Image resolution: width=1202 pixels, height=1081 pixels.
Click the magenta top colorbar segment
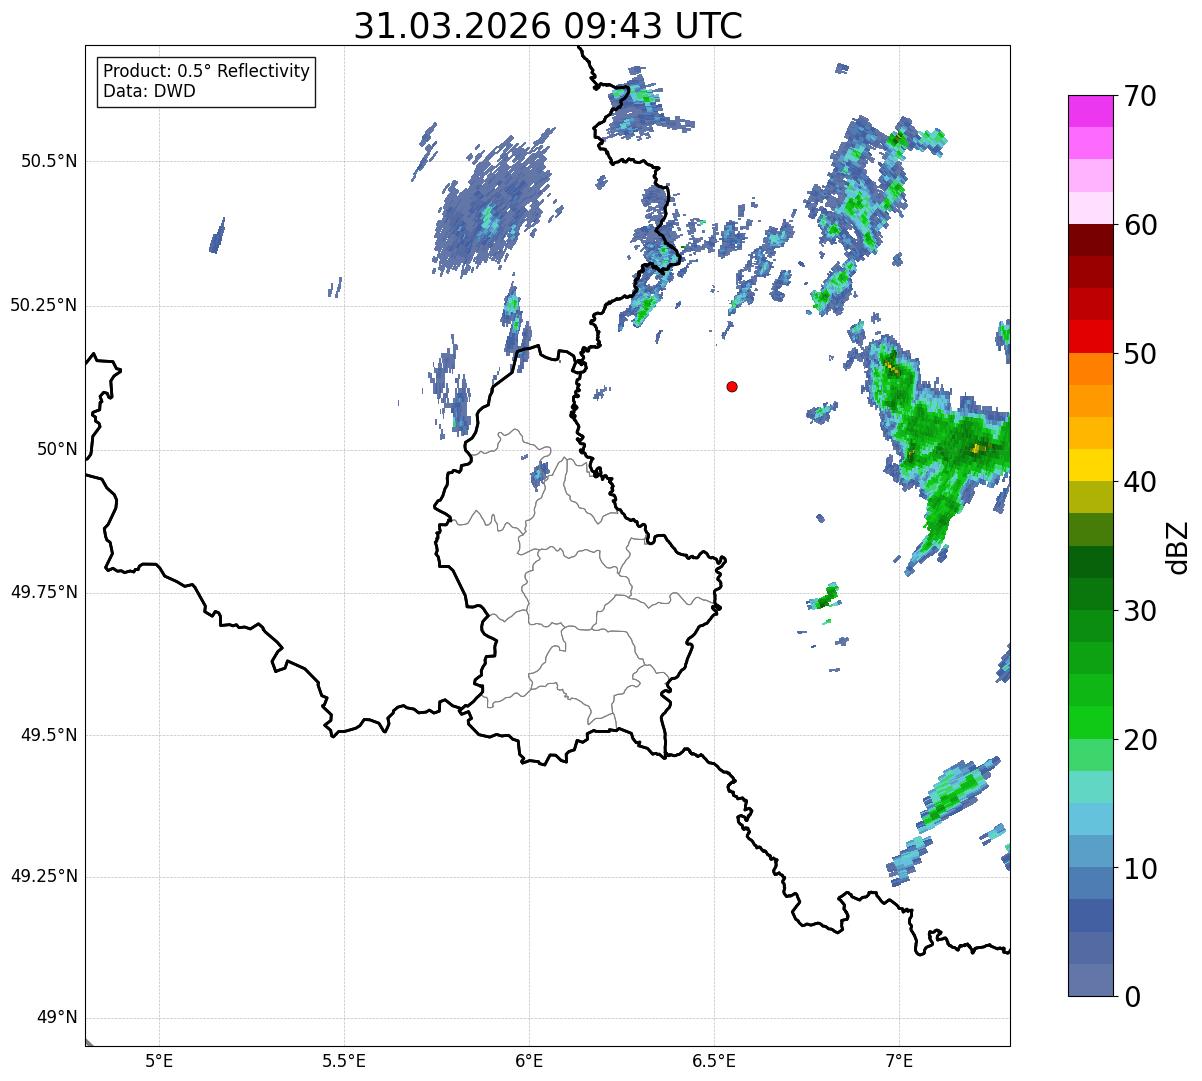click(1090, 111)
